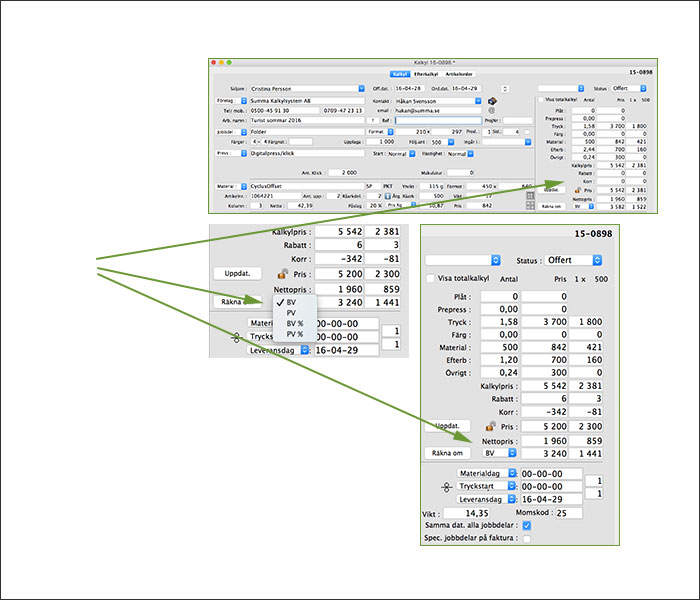This screenshot has height=600, width=700.
Task: Select PV % in the popup menu
Action: tap(295, 334)
